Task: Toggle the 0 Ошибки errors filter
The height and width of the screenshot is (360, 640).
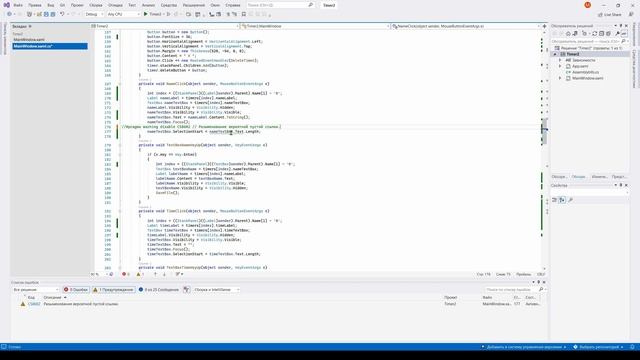Action: point(76,289)
